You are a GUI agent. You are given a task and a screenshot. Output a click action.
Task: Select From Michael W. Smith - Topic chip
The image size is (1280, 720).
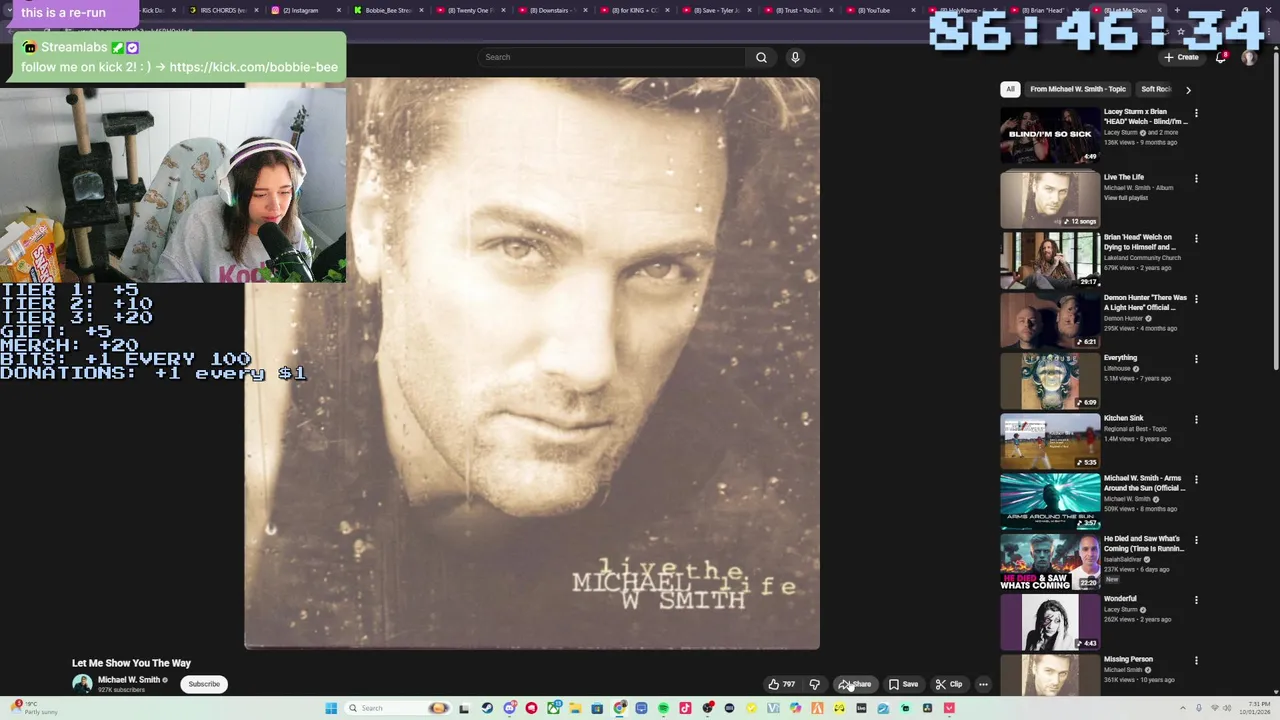click(1077, 89)
